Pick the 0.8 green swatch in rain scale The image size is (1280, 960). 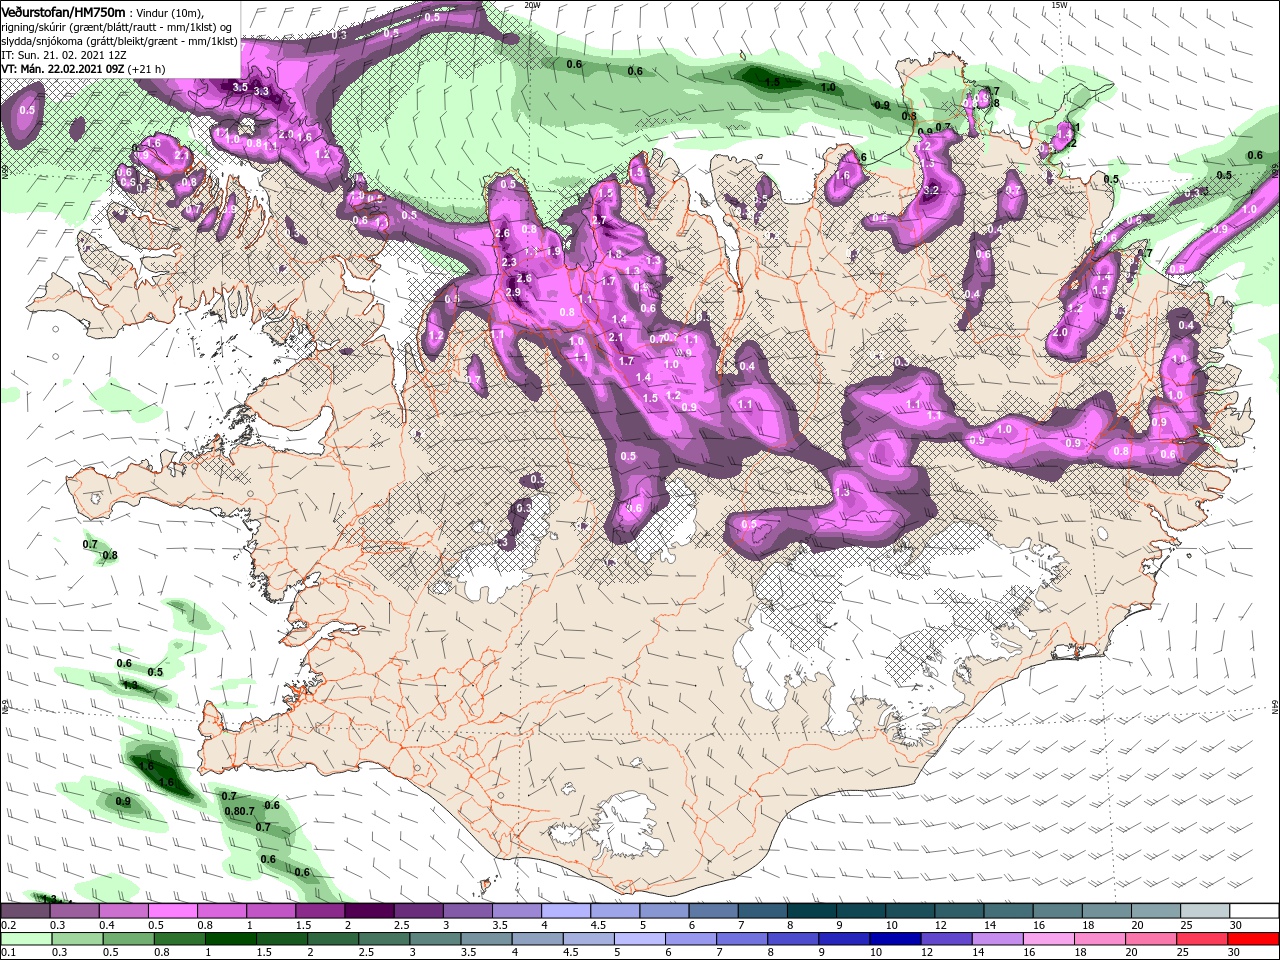179,939
